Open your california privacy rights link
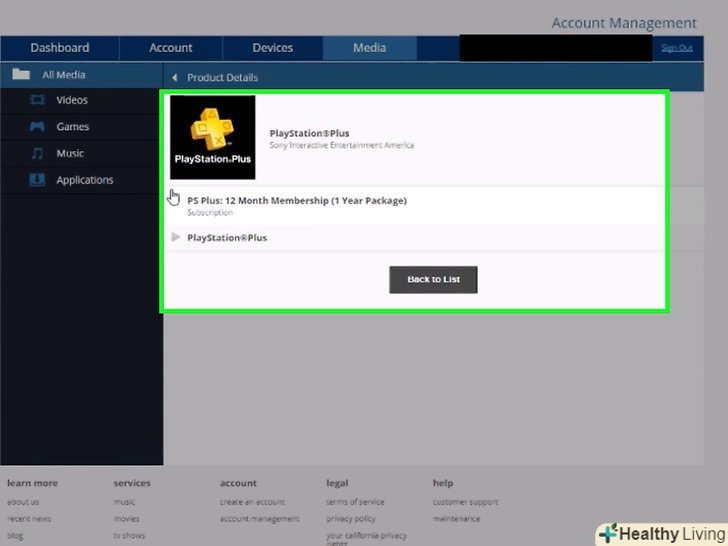Viewport: 728px width, 546px height. [366, 539]
